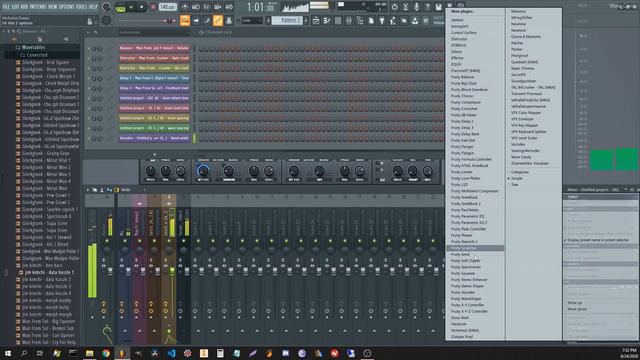Click Move up in the slot menu
Image resolution: width=640 pixels, height=360 pixels.
[x=575, y=303]
